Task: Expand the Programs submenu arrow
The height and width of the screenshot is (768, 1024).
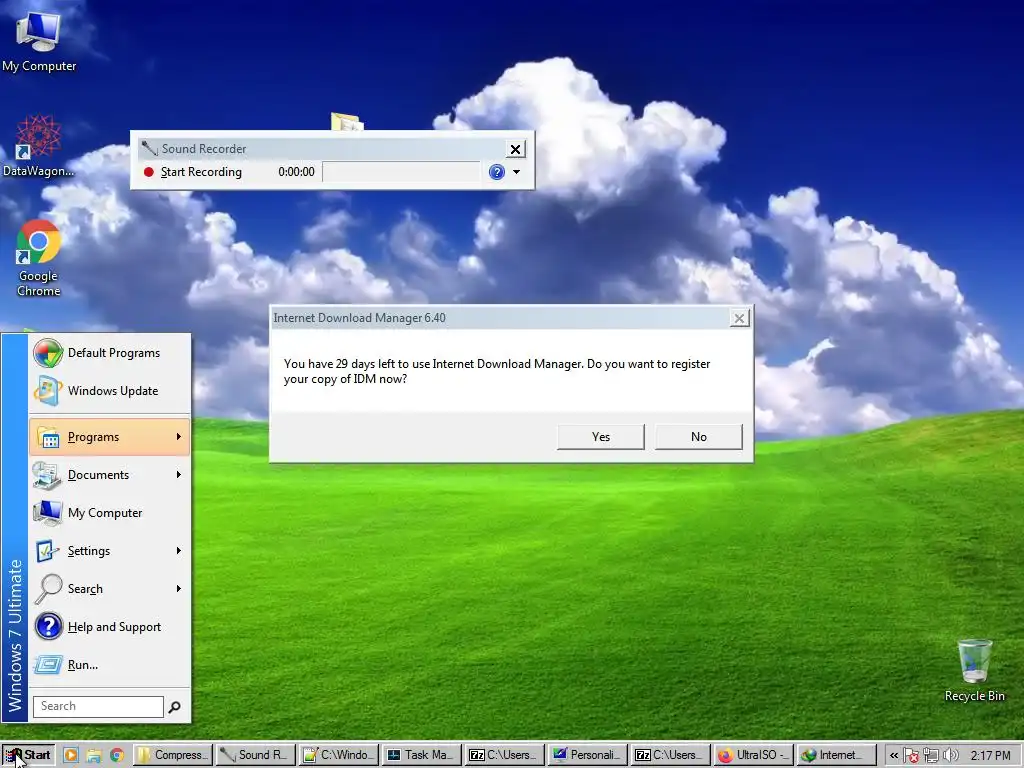Action: (178, 436)
